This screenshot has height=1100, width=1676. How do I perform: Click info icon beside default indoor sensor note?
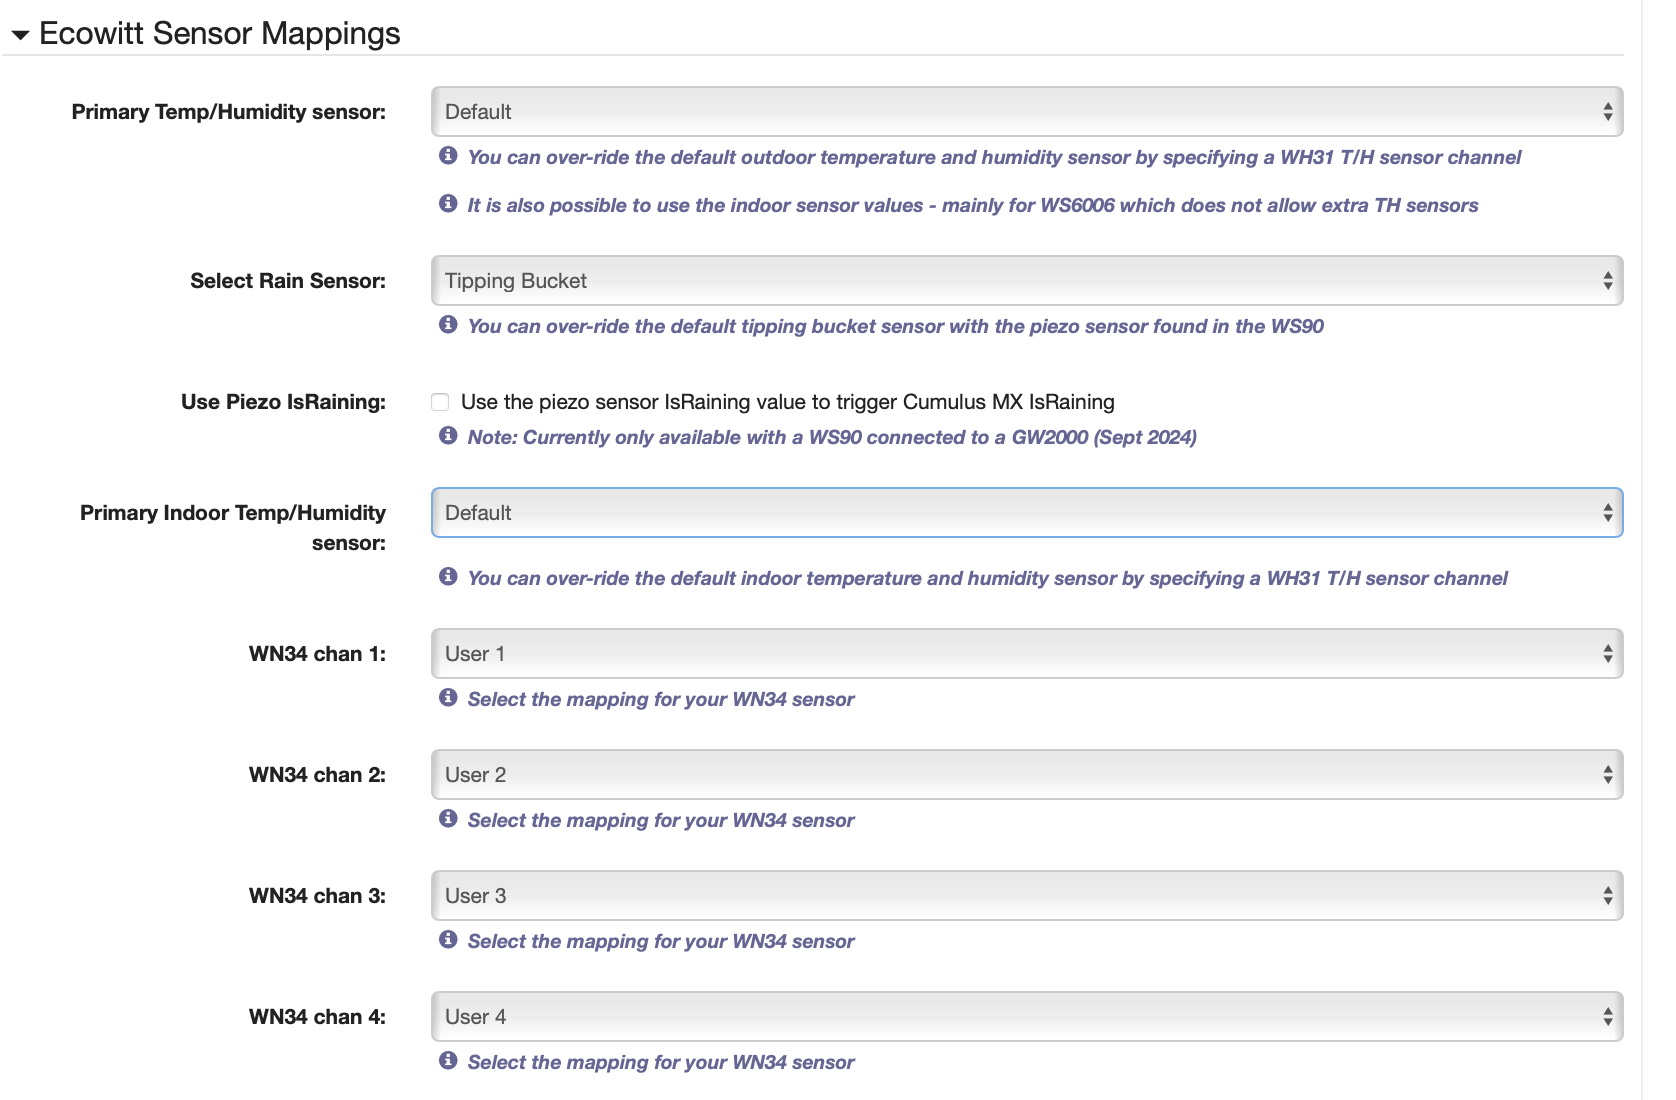(x=448, y=577)
